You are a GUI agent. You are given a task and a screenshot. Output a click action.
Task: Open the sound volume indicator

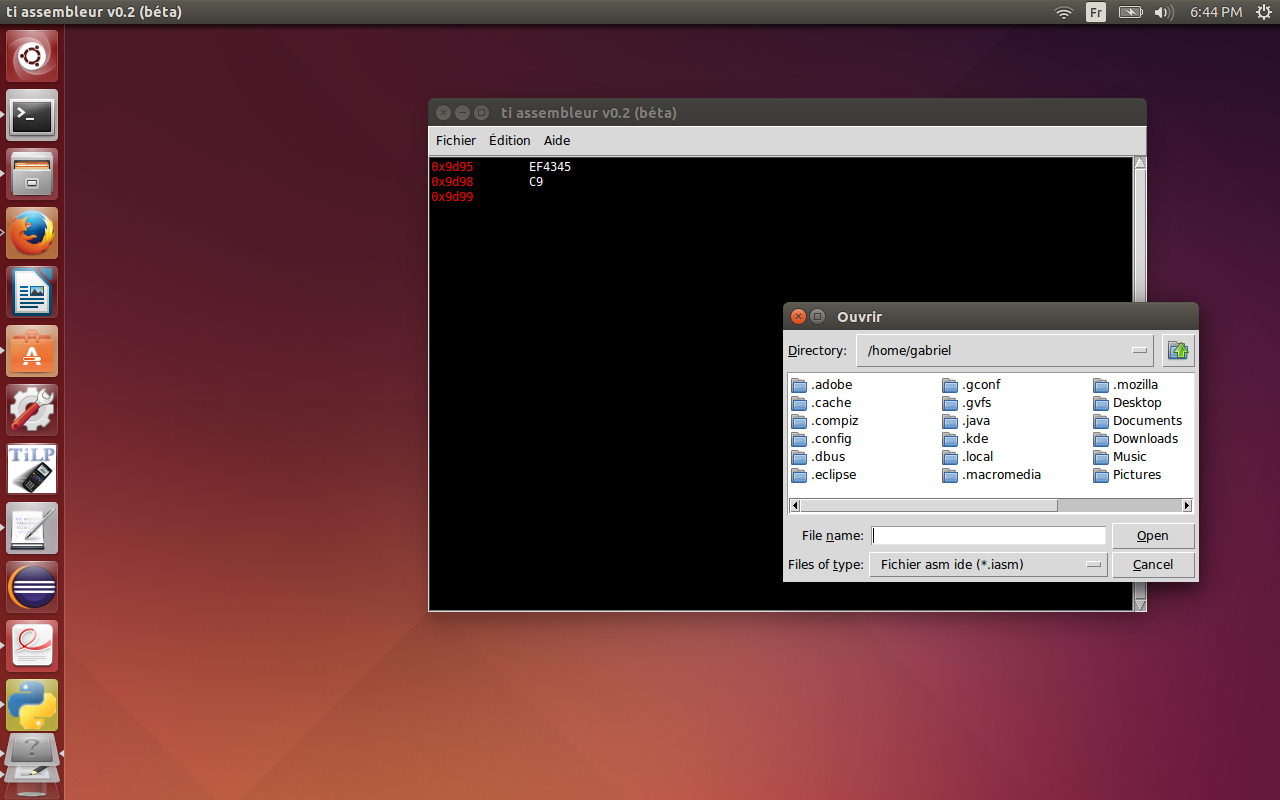[x=1163, y=12]
